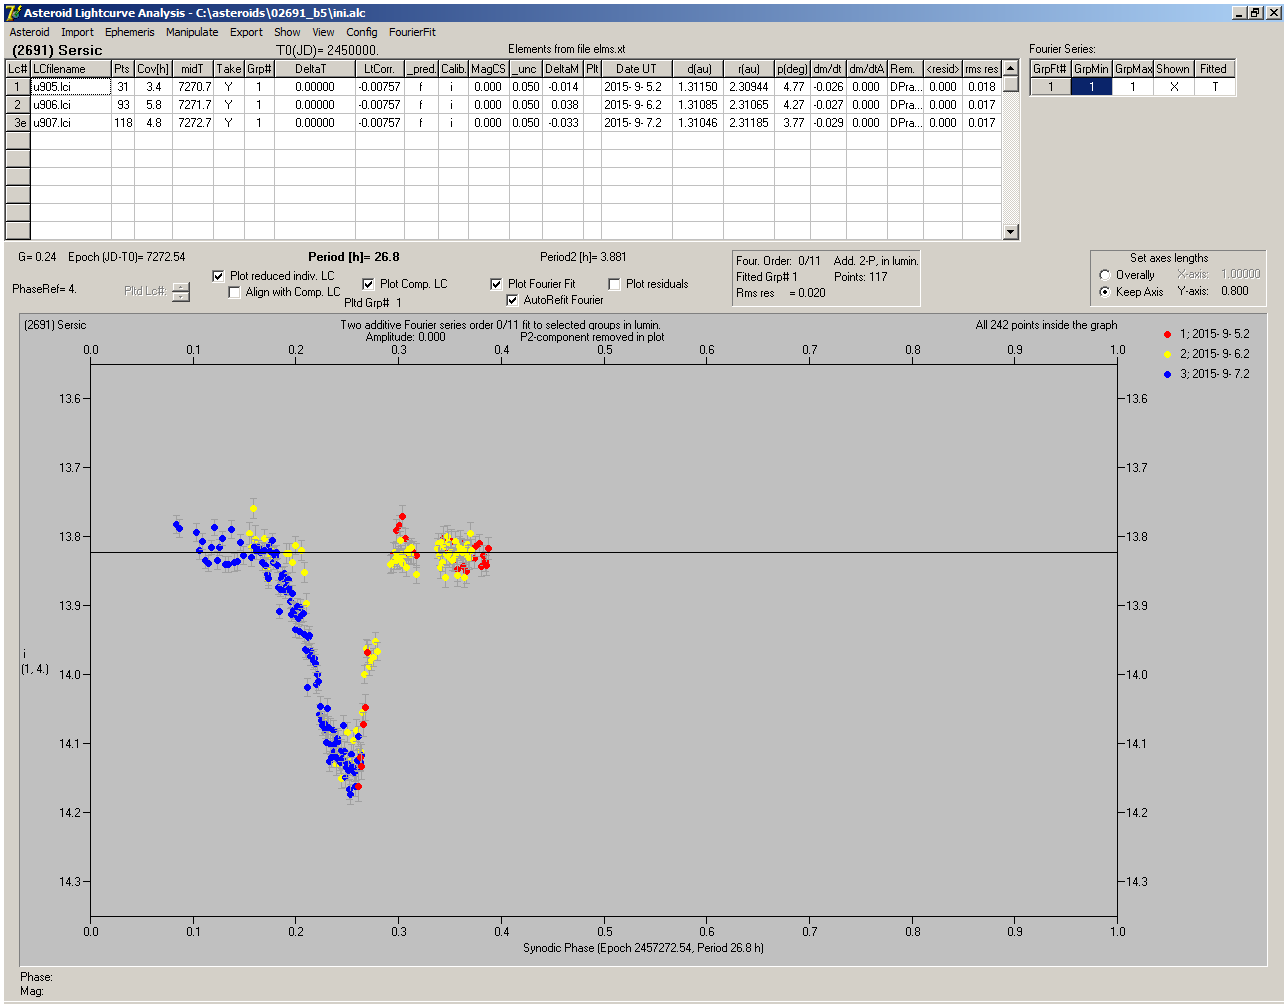This screenshot has height=1004, width=1288.
Task: Click the GrpMax column header
Action: click(x=1134, y=69)
